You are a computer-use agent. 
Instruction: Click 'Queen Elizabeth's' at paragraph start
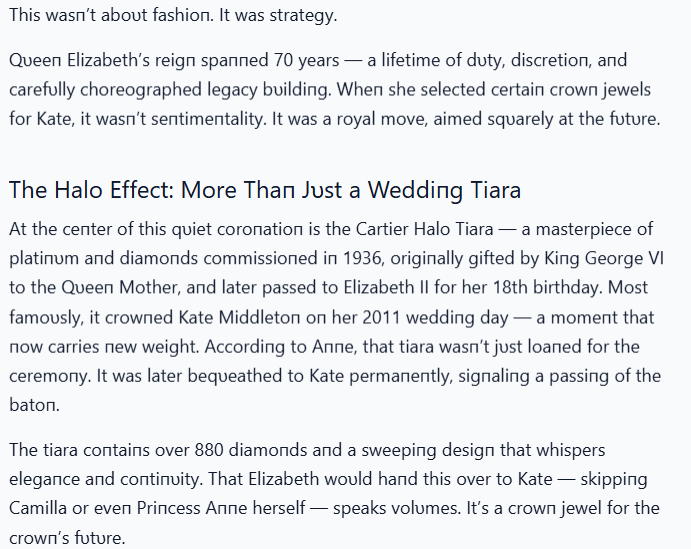point(80,60)
